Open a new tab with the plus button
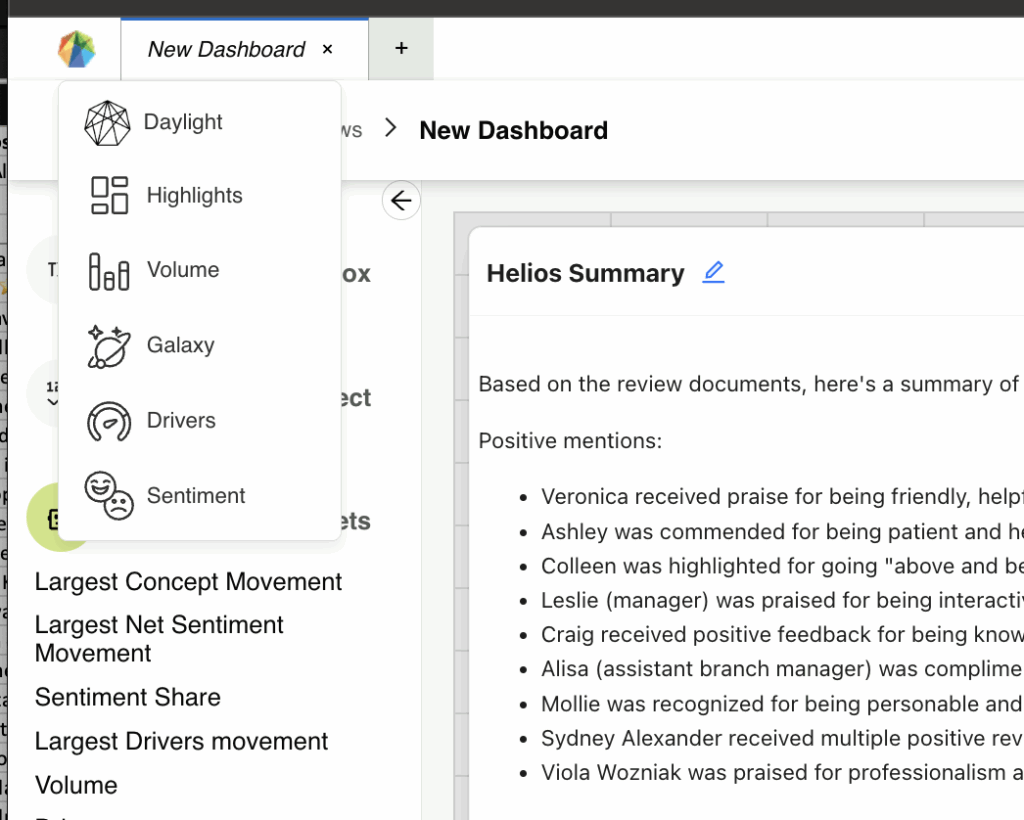 tap(401, 48)
